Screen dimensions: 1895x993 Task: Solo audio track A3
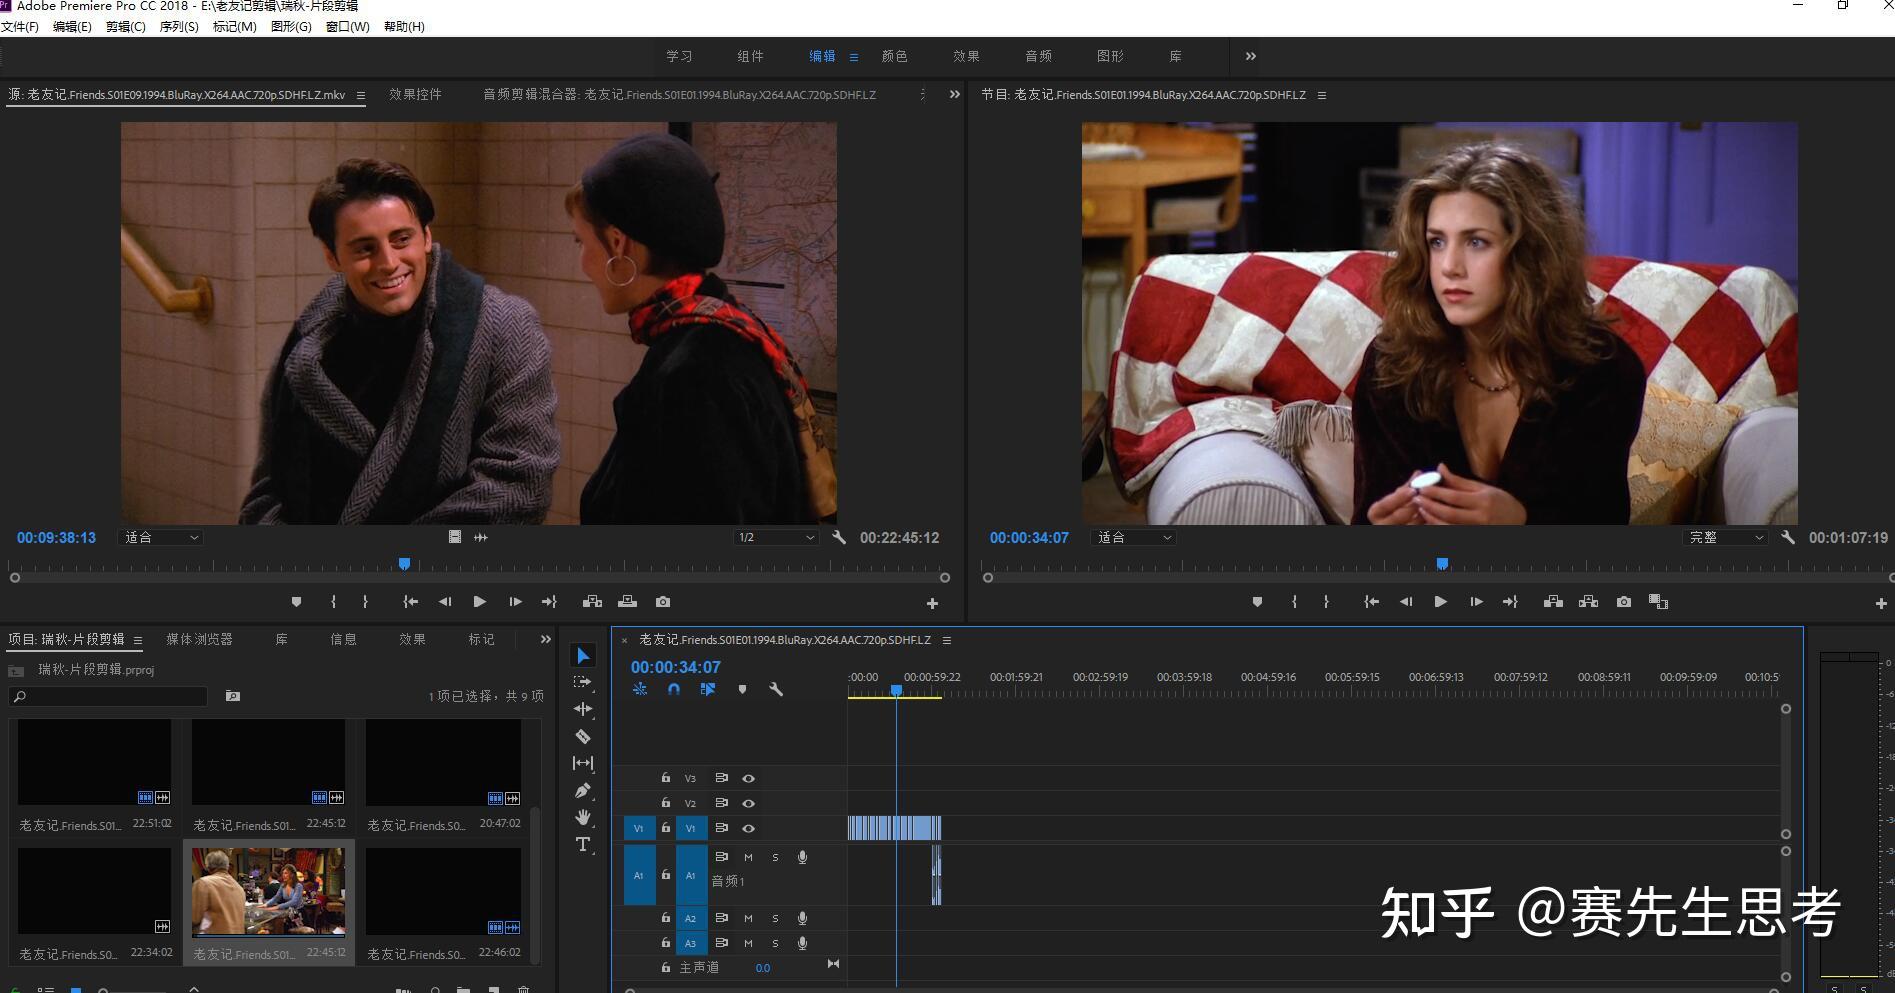(775, 943)
